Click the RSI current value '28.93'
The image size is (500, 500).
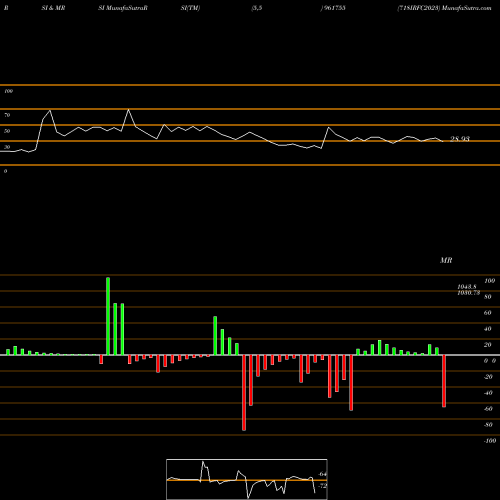[x=460, y=139]
